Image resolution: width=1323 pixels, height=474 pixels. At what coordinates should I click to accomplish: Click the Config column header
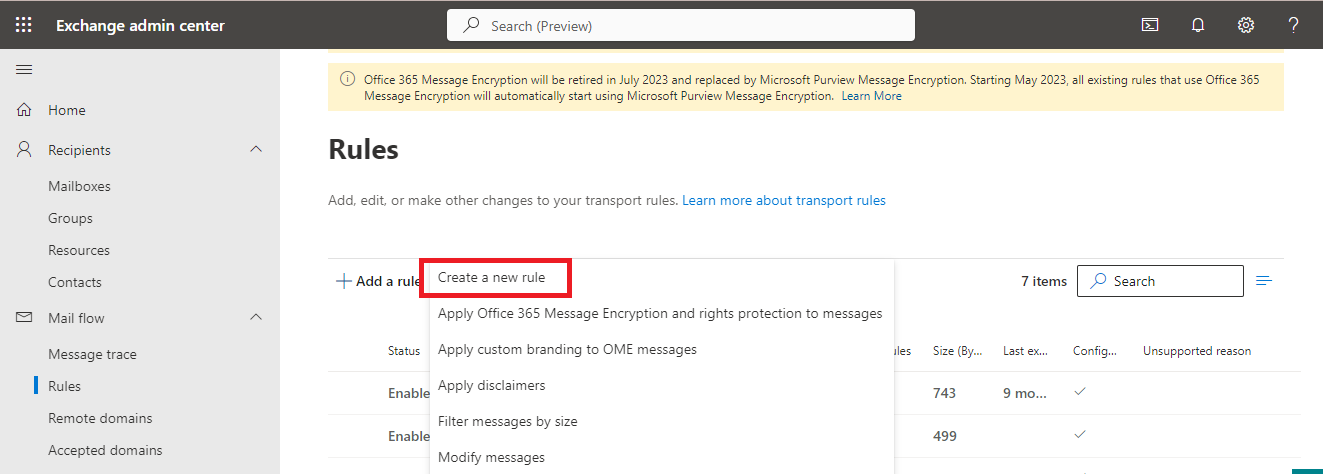coord(1095,351)
